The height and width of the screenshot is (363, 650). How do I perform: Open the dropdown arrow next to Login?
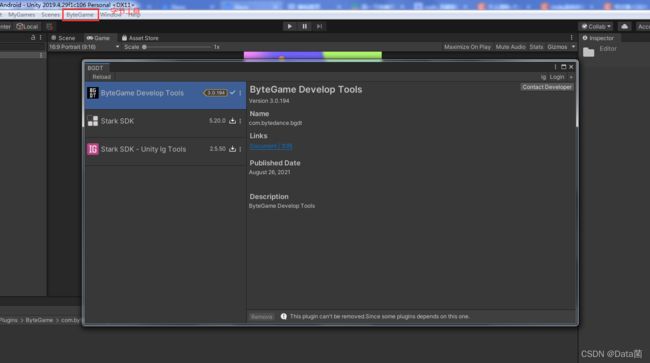(x=571, y=77)
